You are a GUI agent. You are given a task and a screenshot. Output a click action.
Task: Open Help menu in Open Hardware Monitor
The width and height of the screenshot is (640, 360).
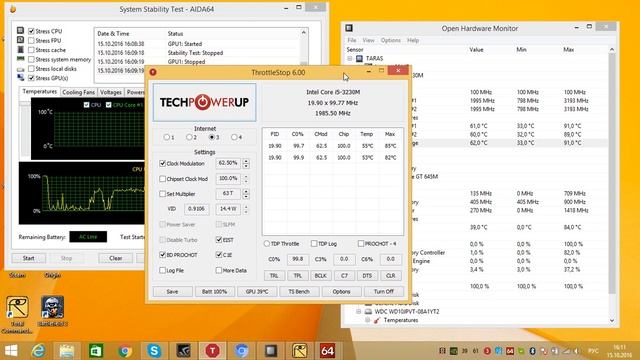coord(413,40)
